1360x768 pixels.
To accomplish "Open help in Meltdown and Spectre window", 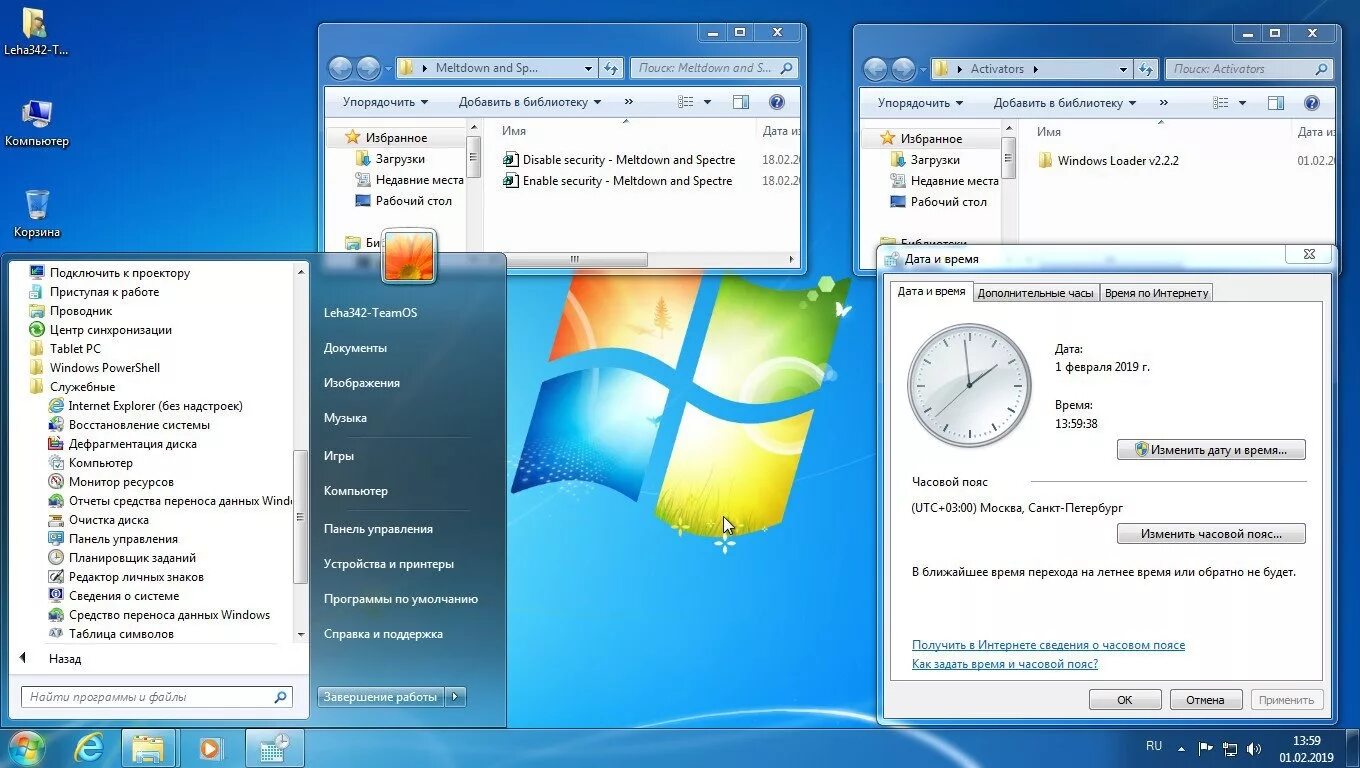I will tap(777, 102).
